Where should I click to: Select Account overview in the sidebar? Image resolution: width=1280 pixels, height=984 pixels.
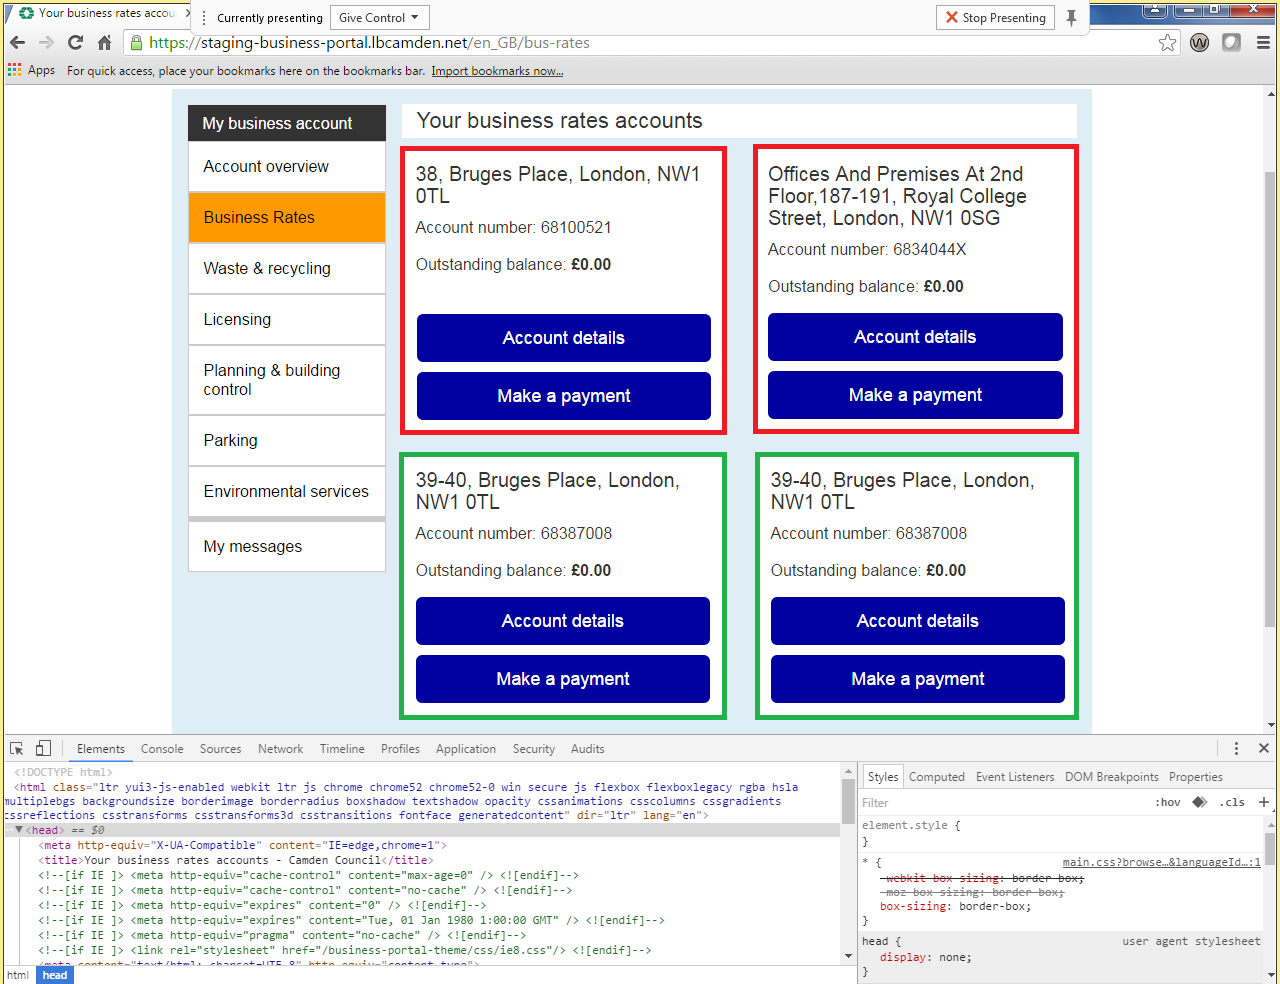[x=287, y=167]
